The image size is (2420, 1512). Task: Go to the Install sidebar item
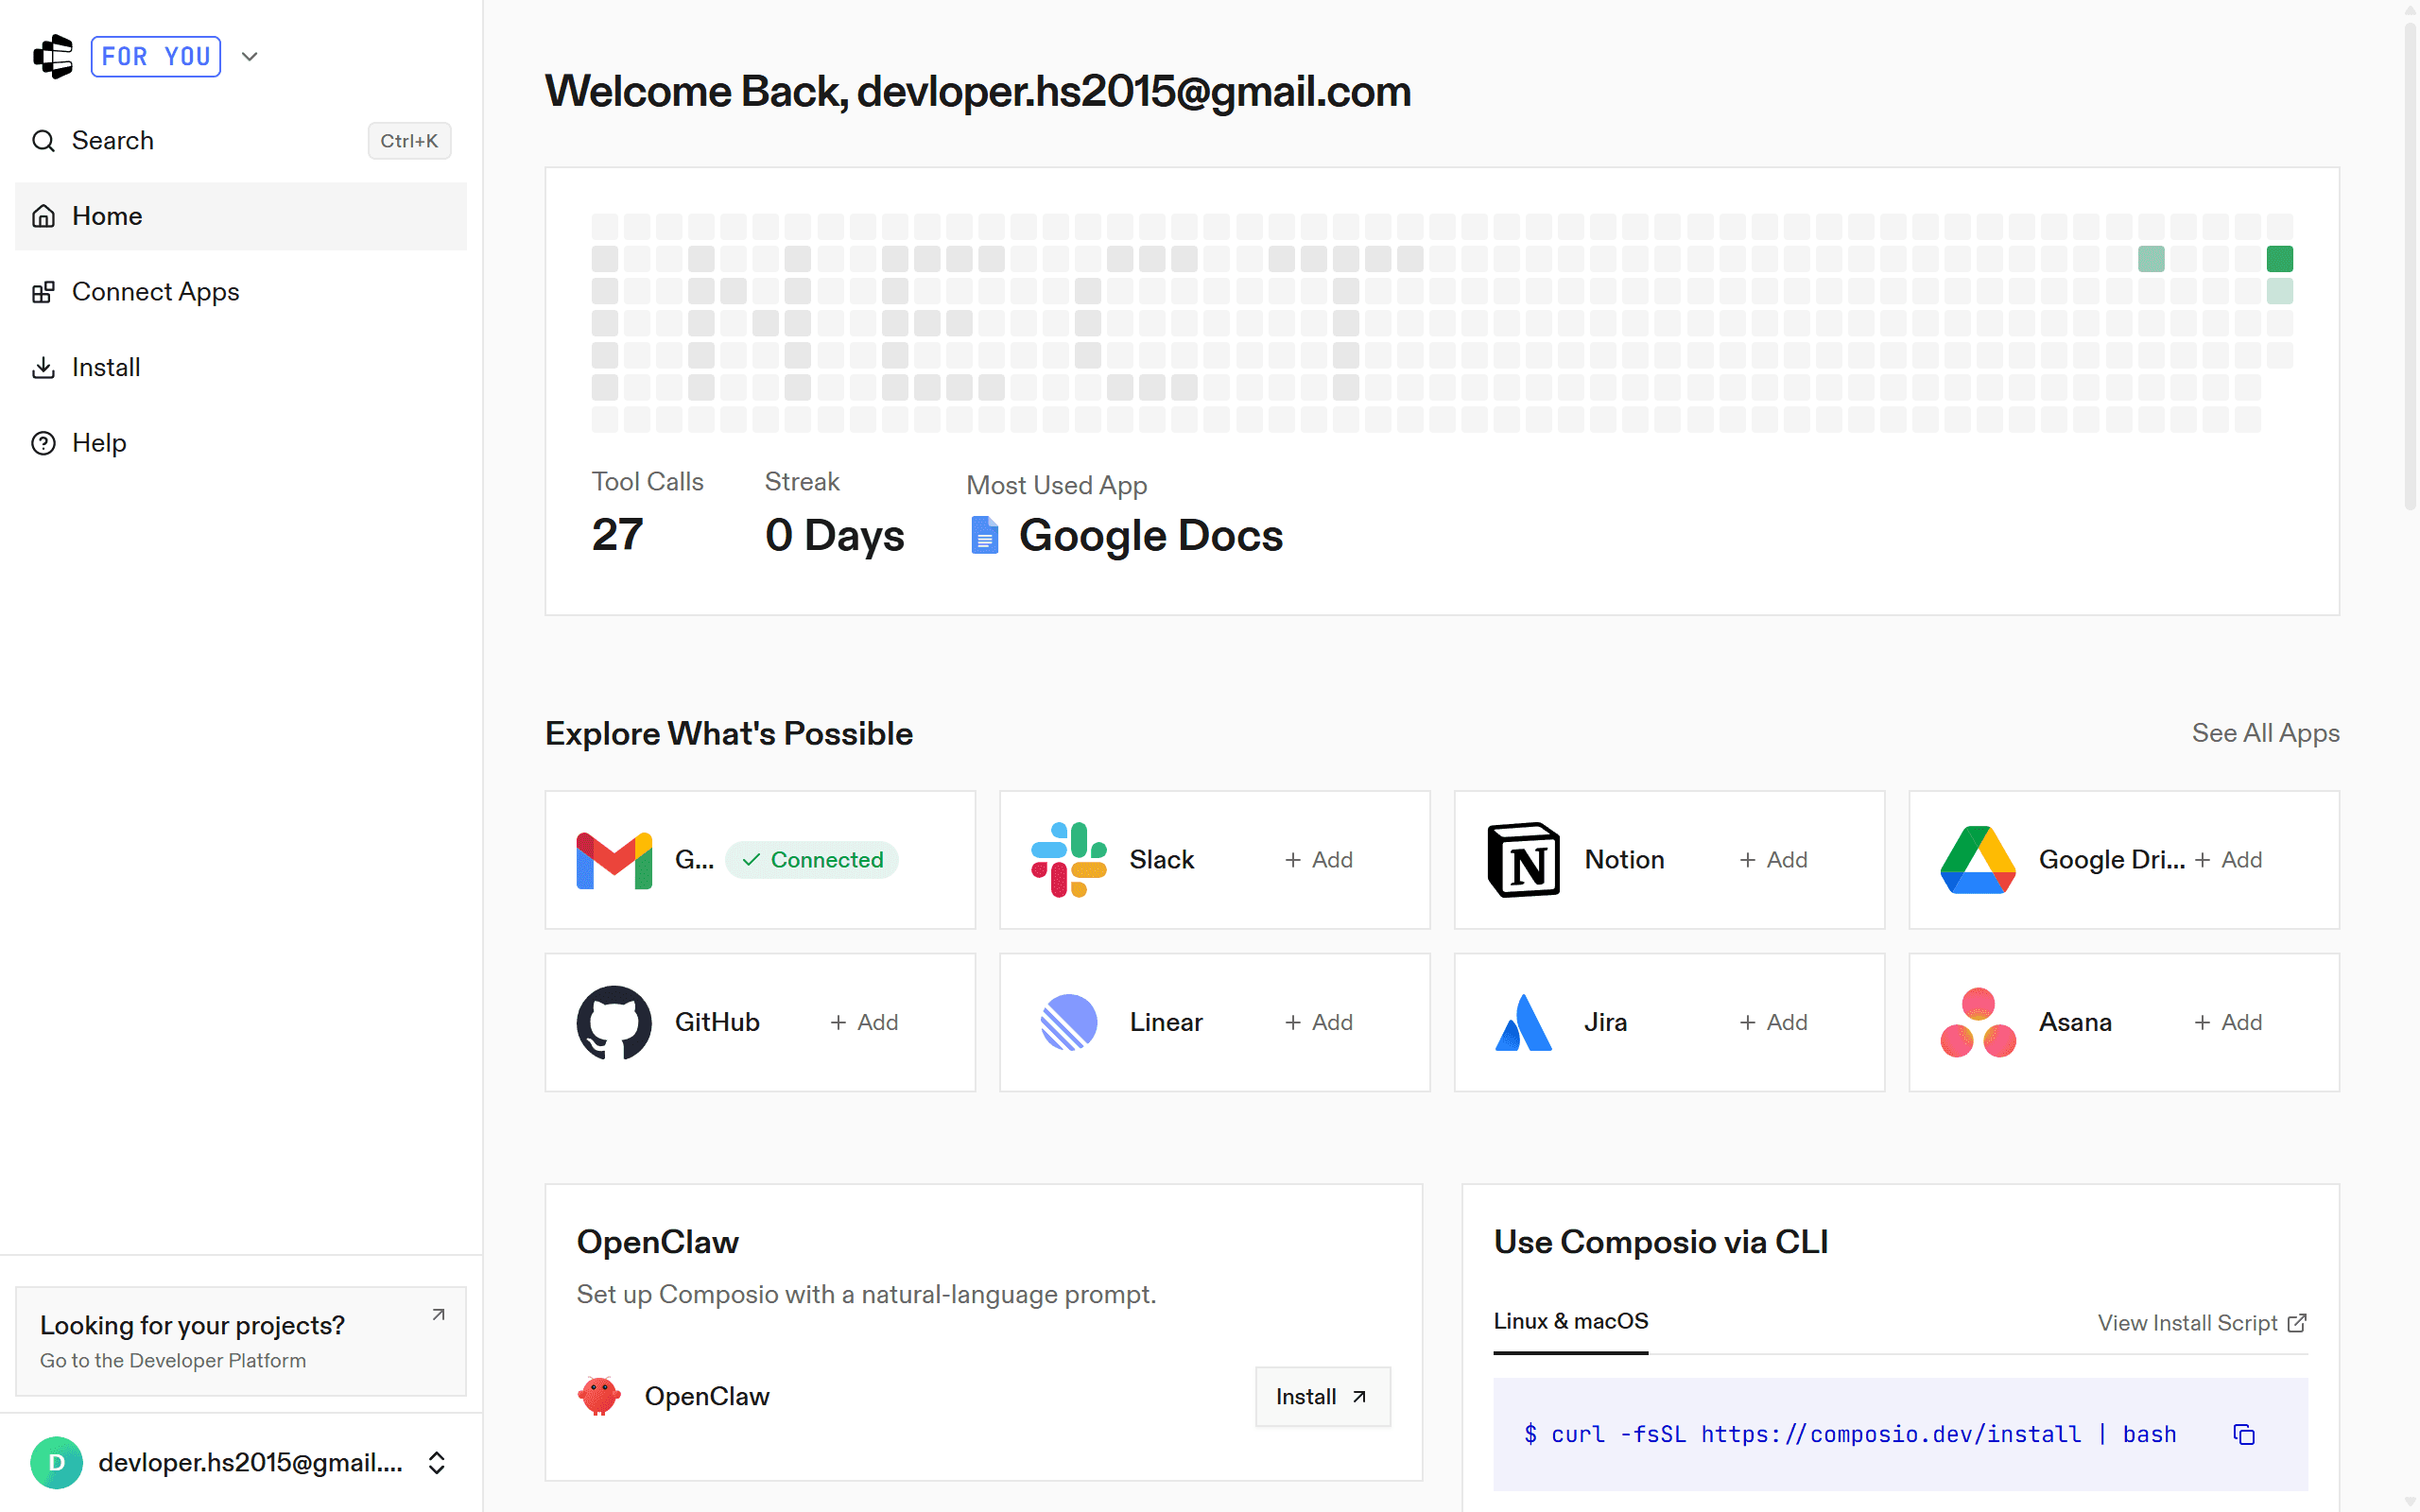coord(105,367)
